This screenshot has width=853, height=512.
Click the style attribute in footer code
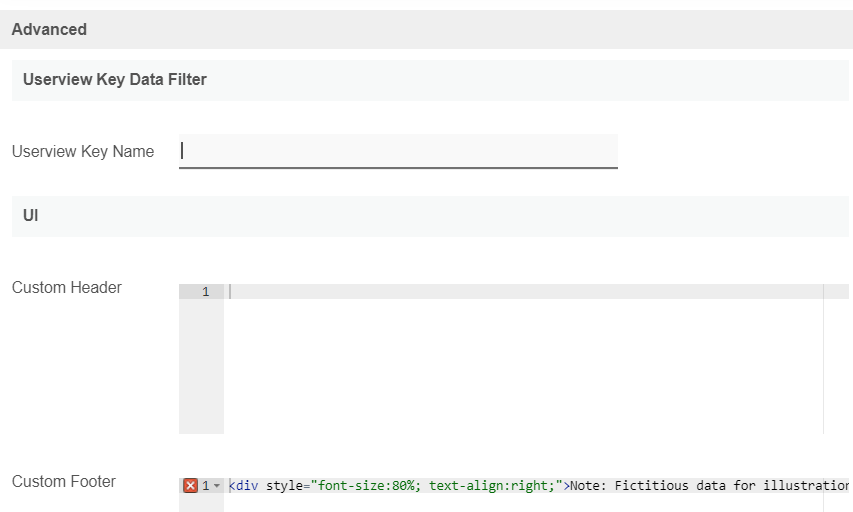tap(285, 486)
